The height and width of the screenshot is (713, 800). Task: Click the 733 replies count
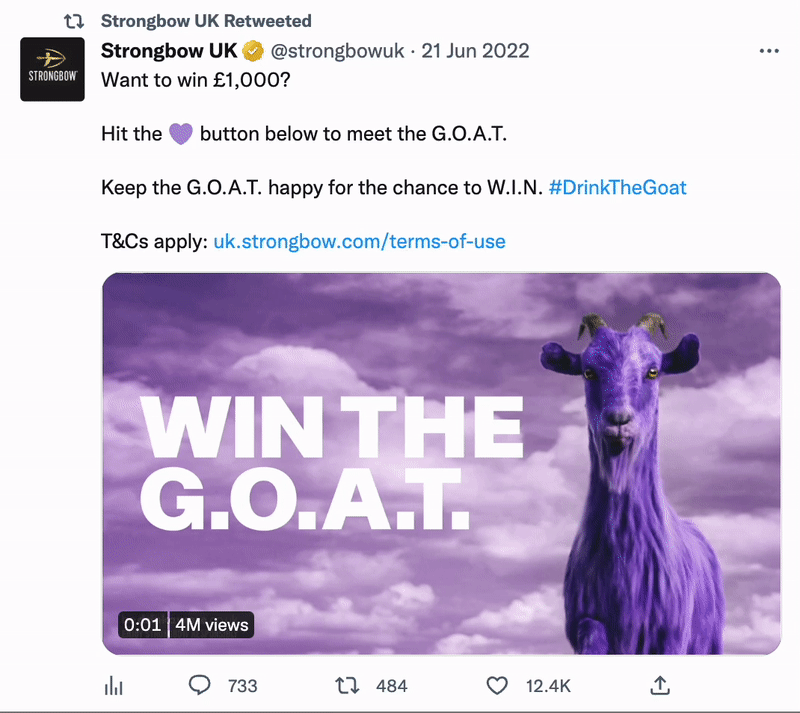(x=242, y=686)
